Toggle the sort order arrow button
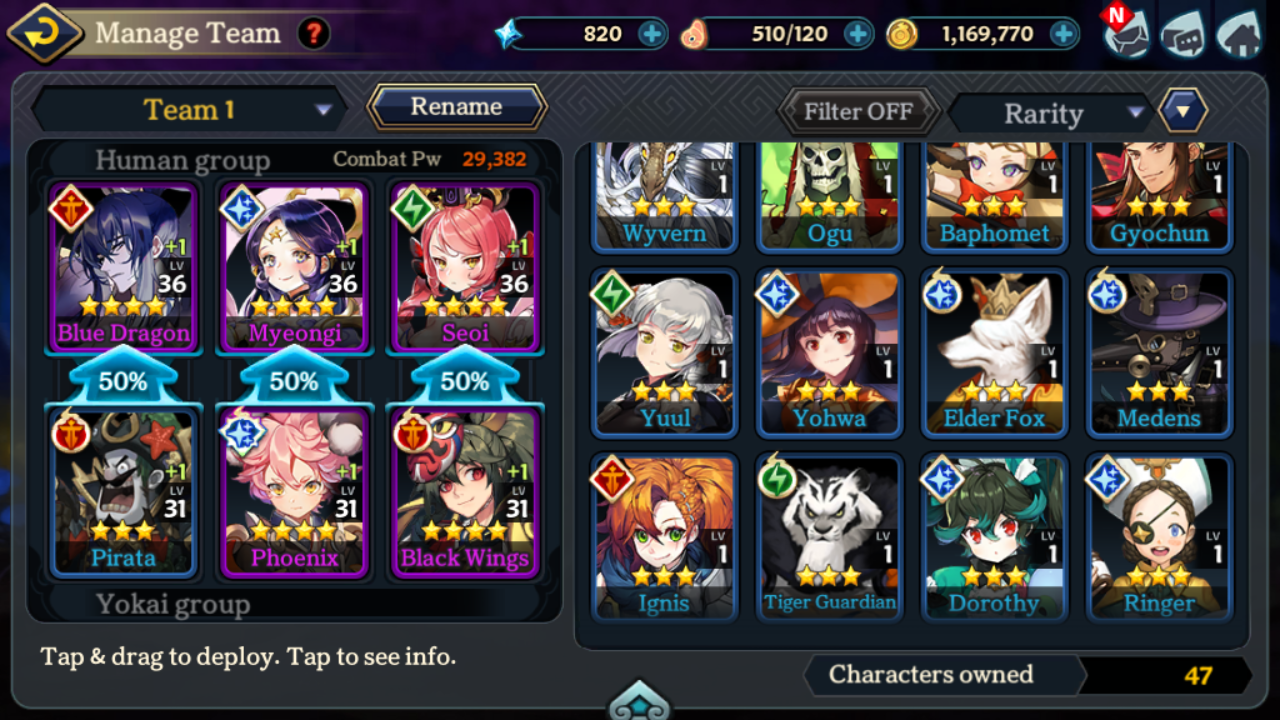1280x720 pixels. click(x=1183, y=111)
